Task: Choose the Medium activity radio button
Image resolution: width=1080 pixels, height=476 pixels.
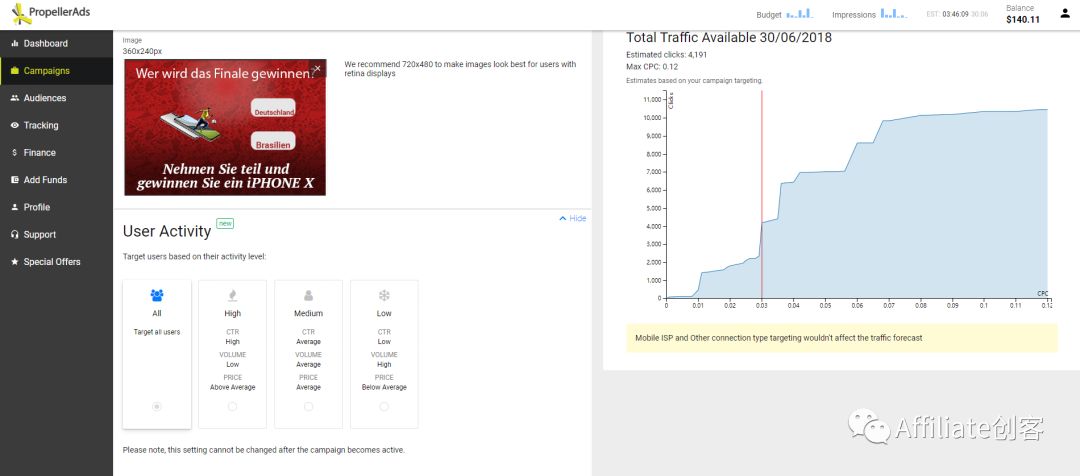Action: tap(309, 407)
